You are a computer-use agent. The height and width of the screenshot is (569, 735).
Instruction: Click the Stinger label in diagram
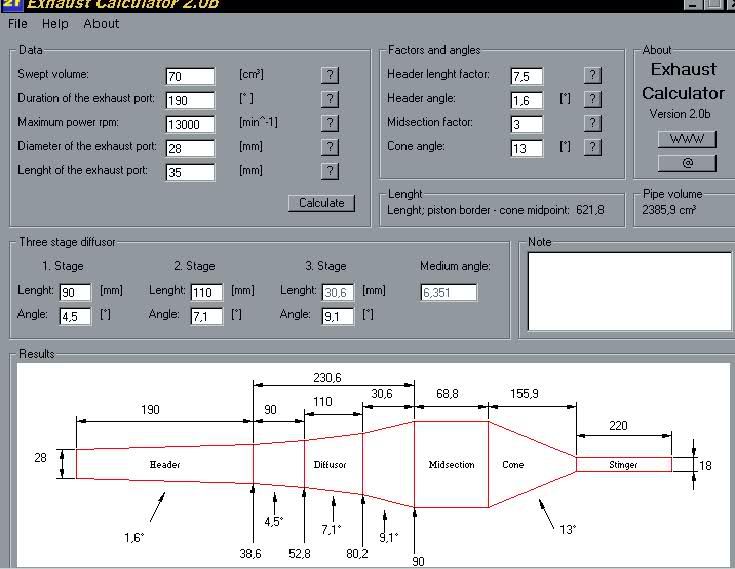pos(623,464)
